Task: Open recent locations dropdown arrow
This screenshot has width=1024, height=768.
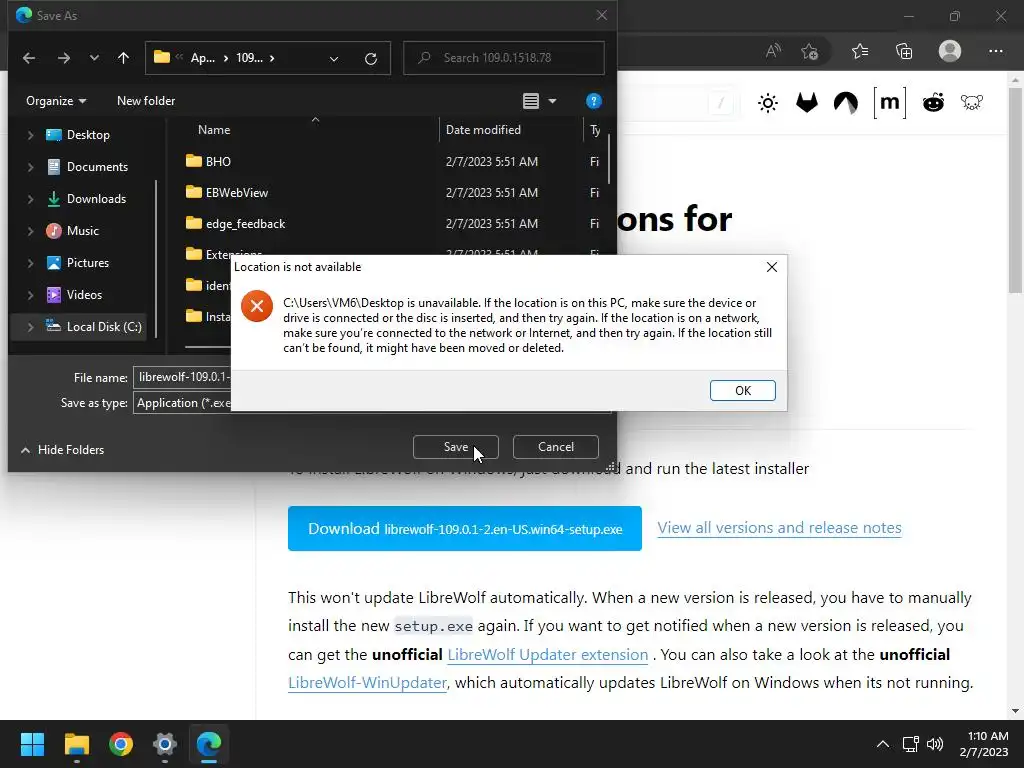Action: point(94,58)
